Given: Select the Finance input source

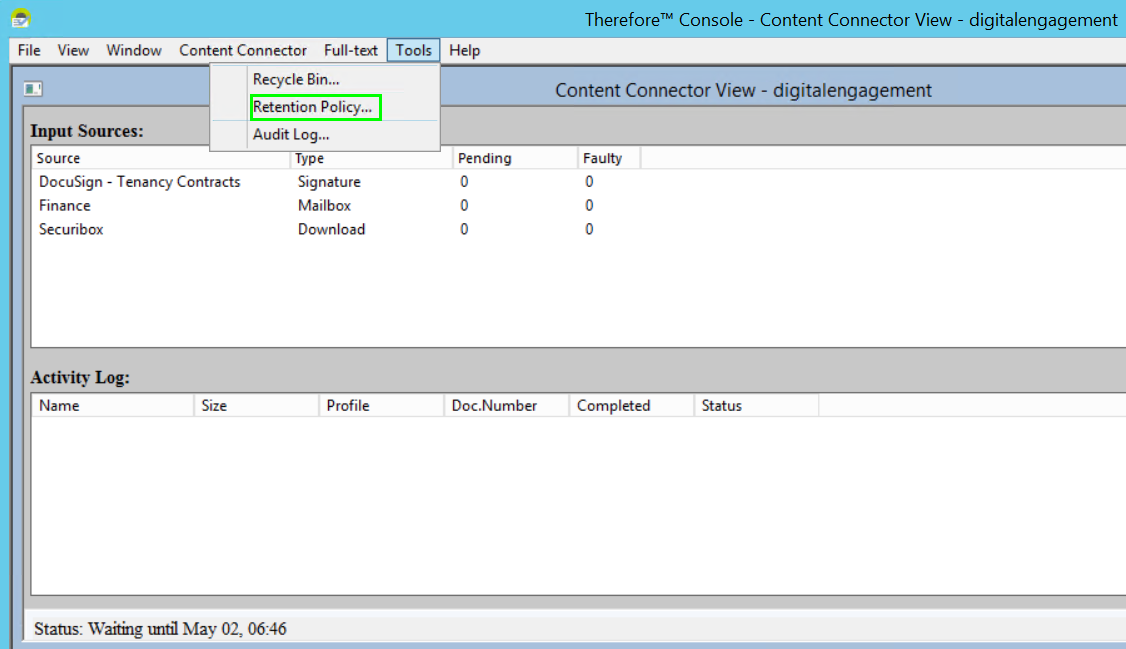Looking at the screenshot, I should pos(65,205).
